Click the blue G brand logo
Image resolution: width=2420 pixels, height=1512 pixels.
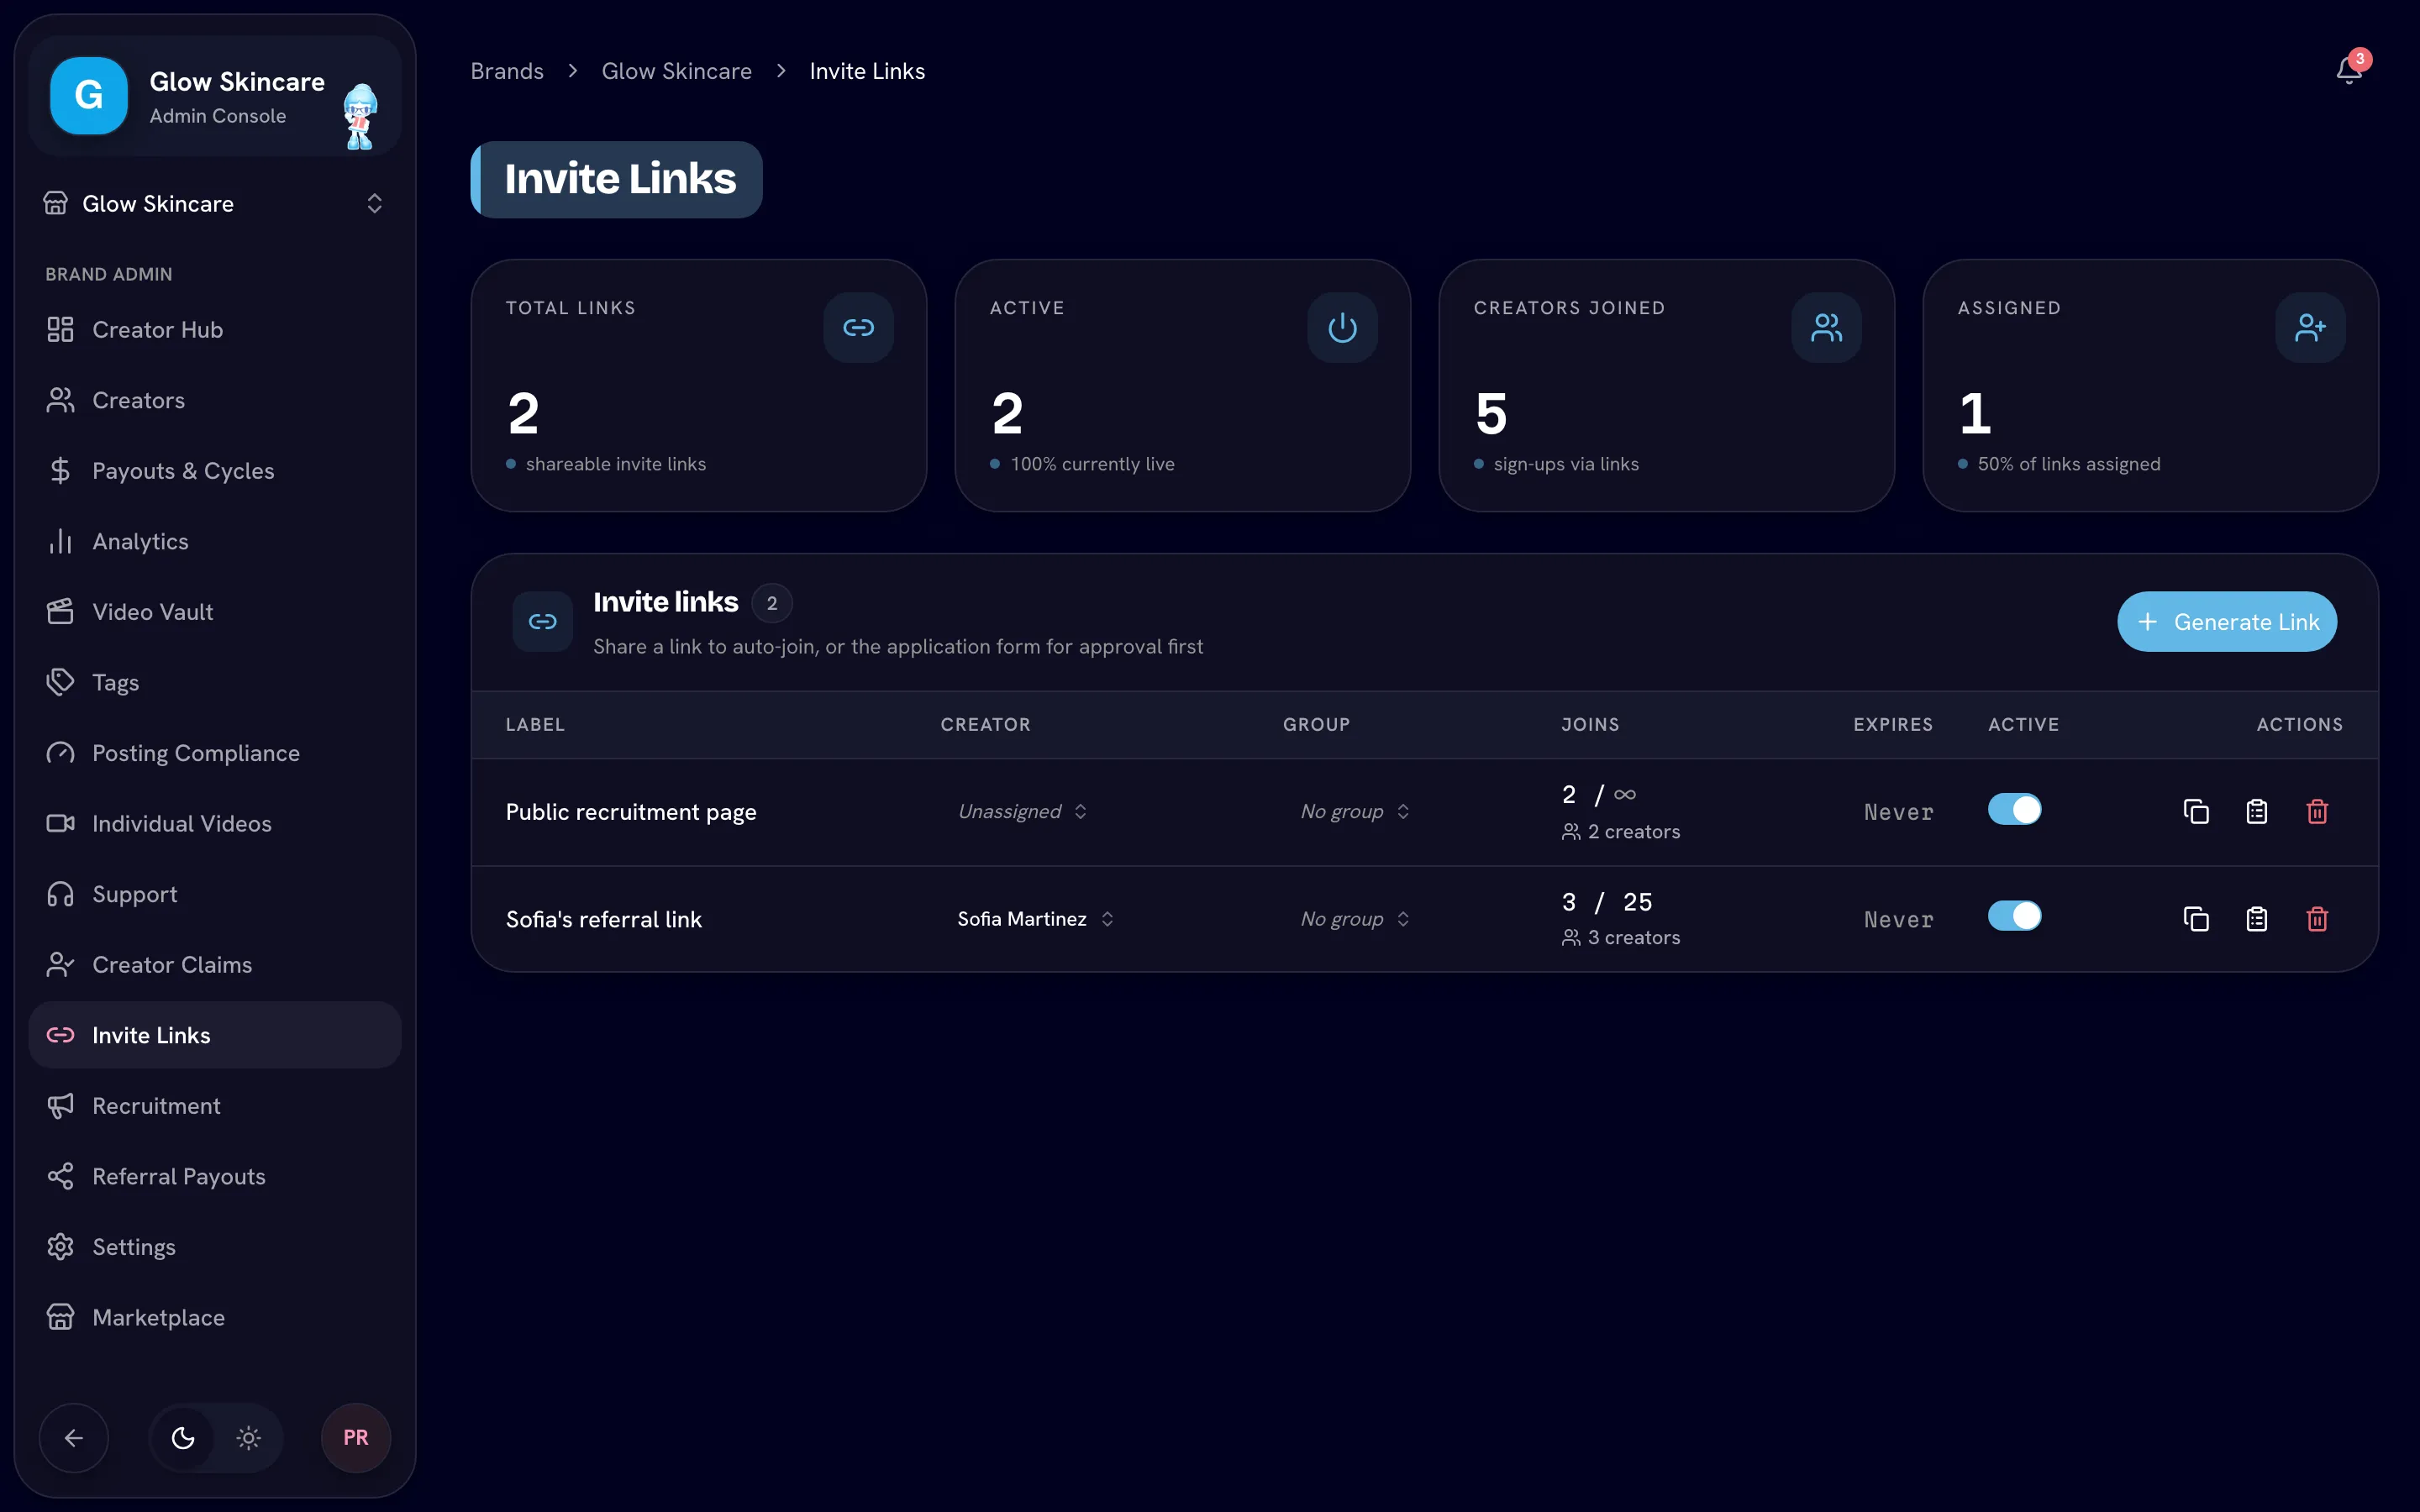point(89,95)
